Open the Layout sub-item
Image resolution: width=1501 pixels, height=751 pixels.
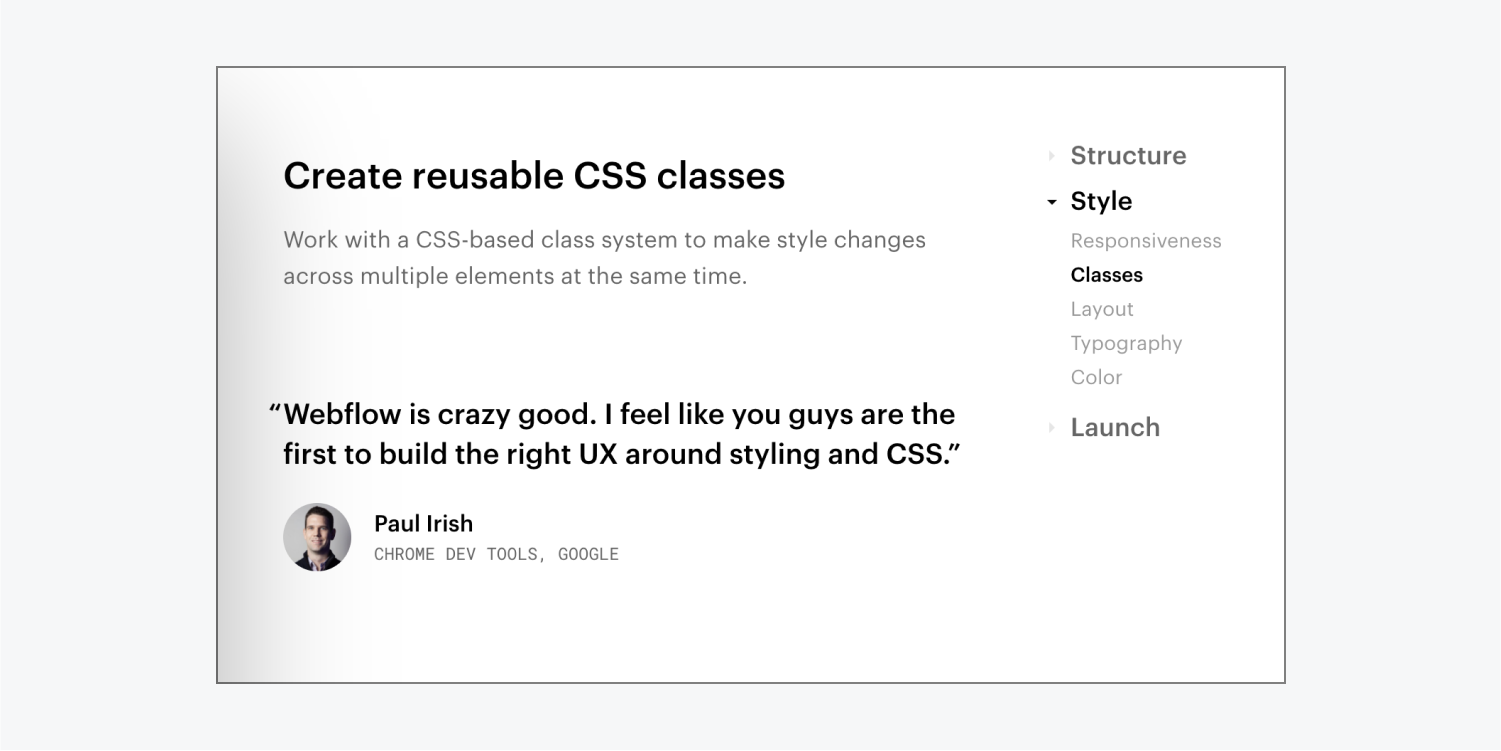click(1102, 309)
